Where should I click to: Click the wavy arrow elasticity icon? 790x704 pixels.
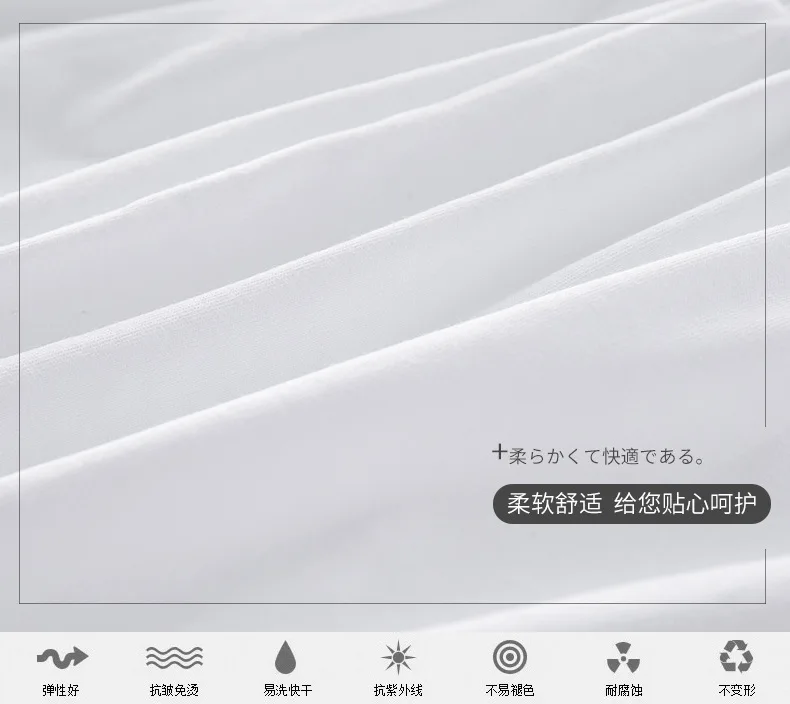(x=62, y=657)
